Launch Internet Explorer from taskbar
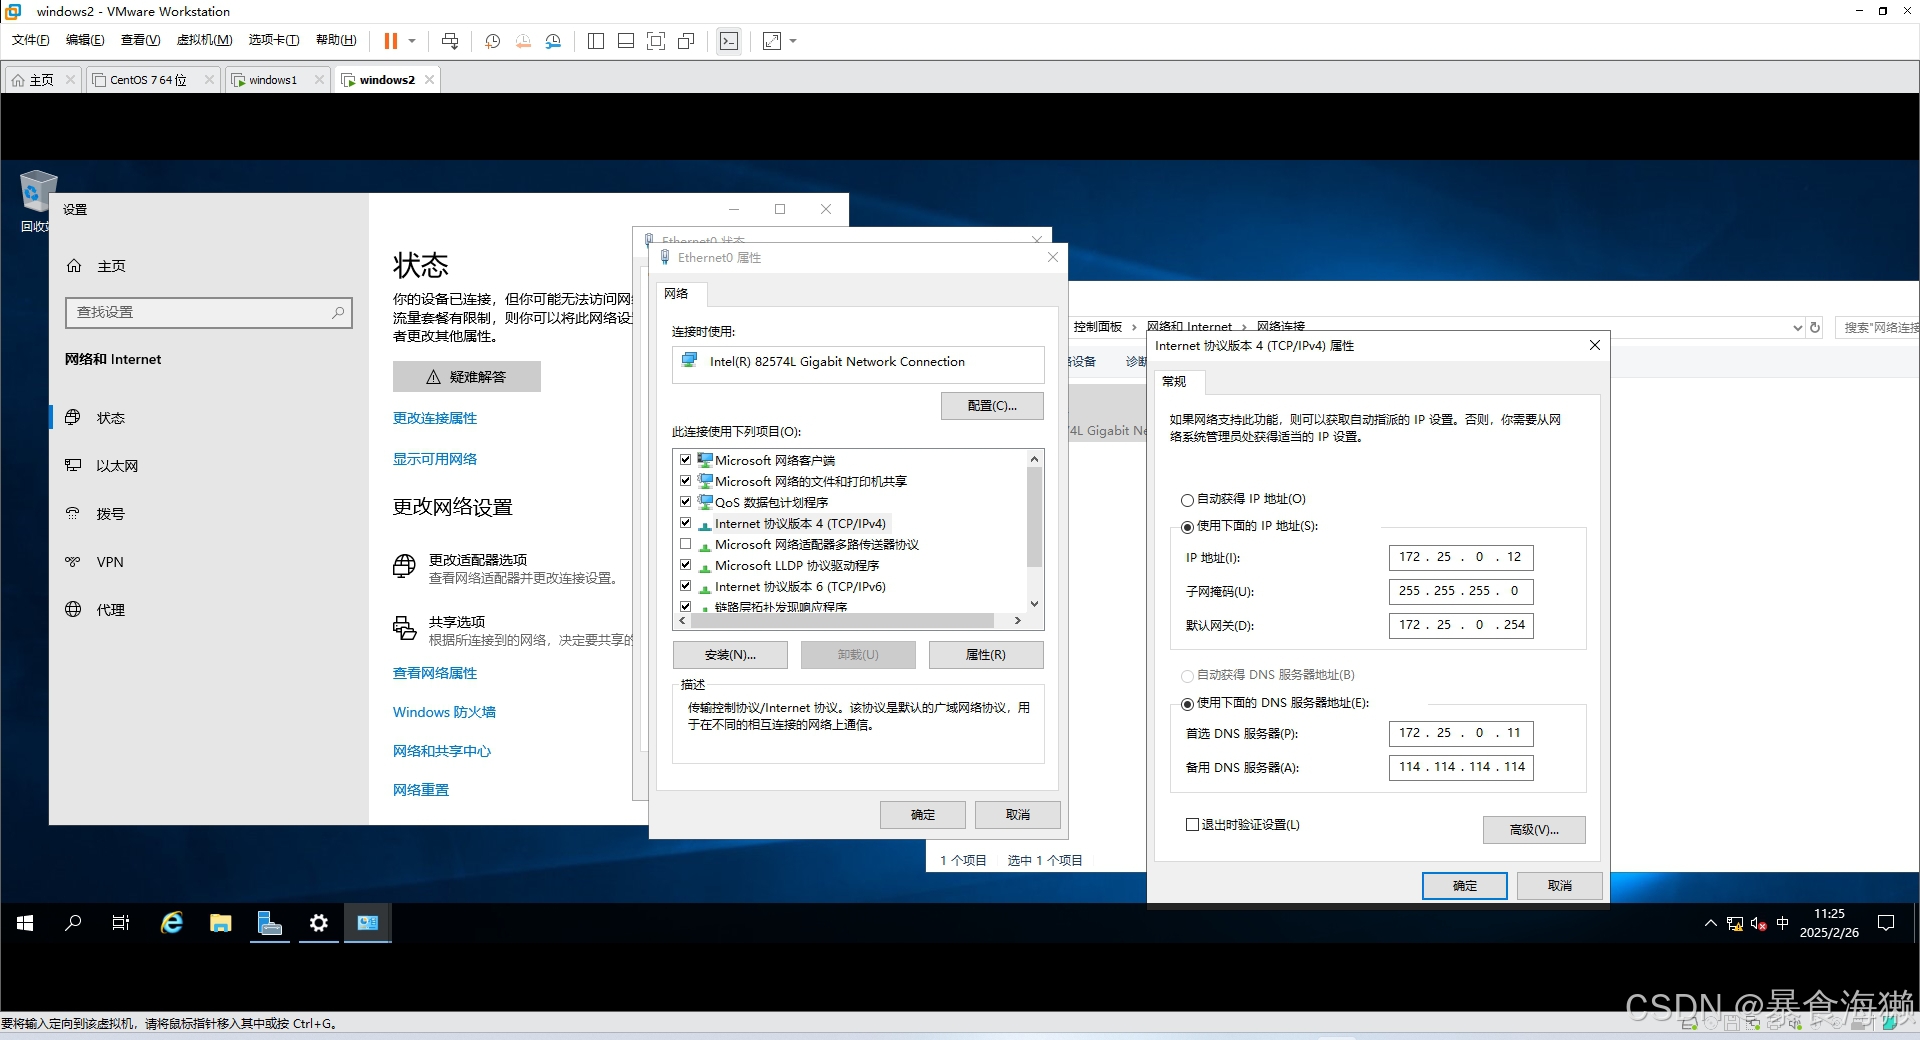 click(x=172, y=923)
